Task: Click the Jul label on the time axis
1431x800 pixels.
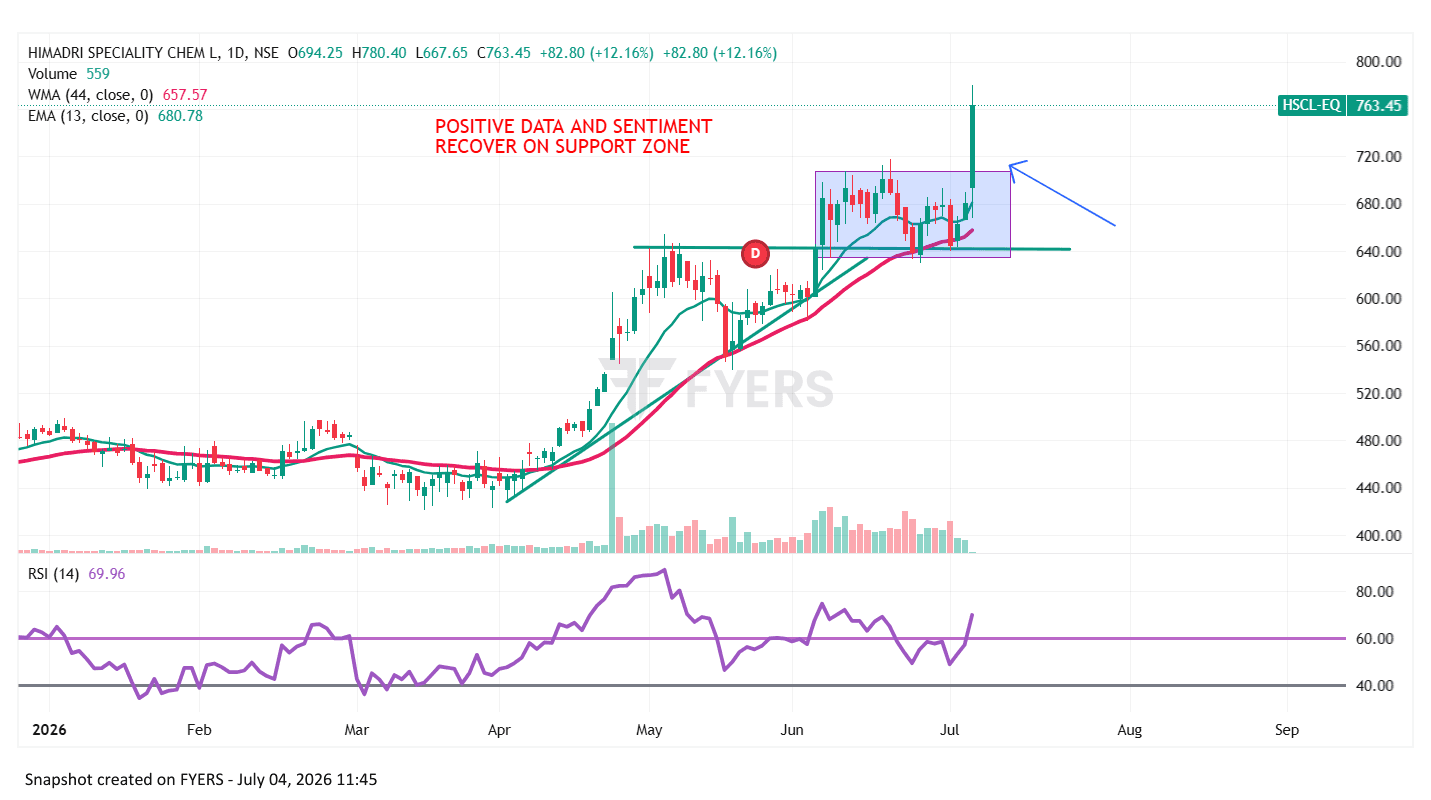Action: point(951,730)
